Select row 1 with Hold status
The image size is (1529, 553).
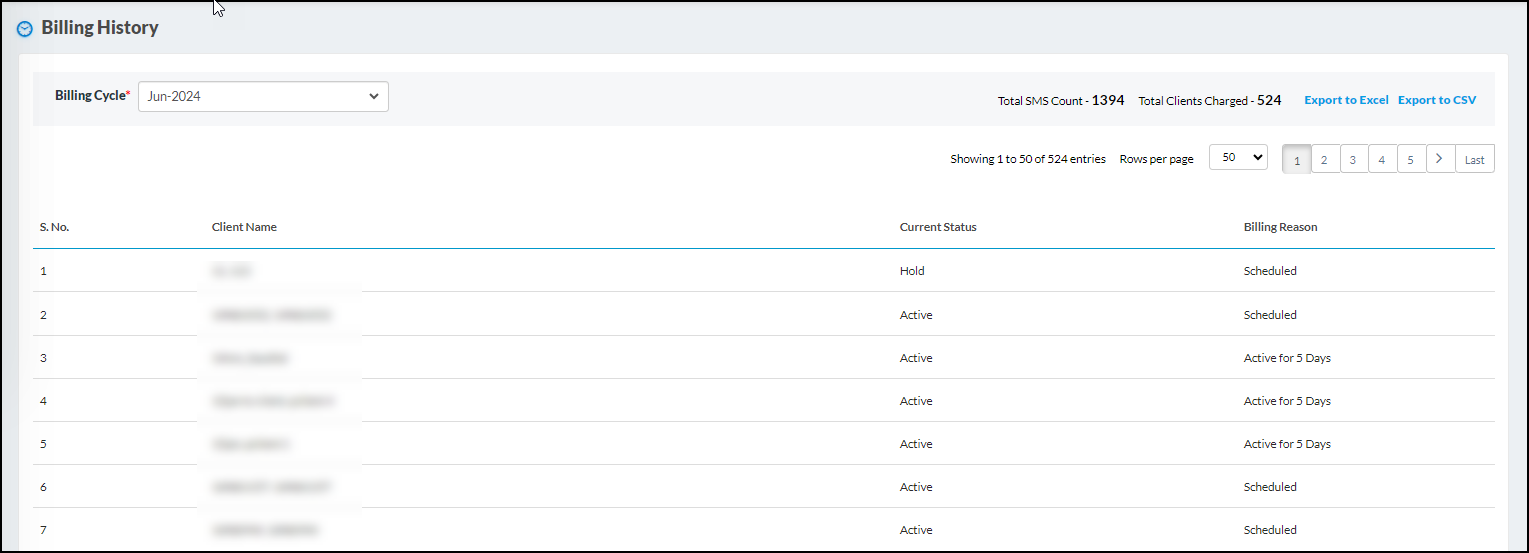(912, 271)
